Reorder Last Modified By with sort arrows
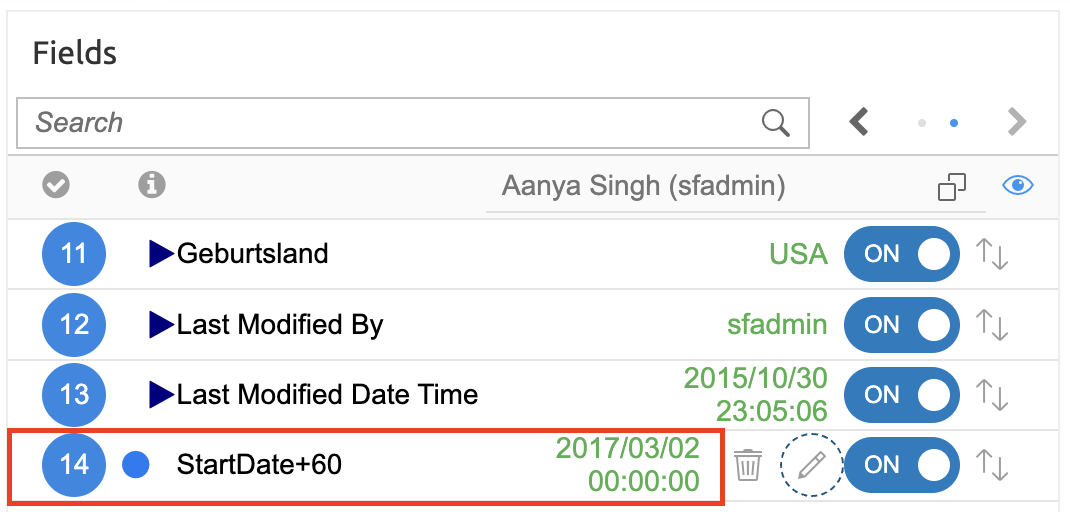This screenshot has width=1070, height=512. point(991,324)
